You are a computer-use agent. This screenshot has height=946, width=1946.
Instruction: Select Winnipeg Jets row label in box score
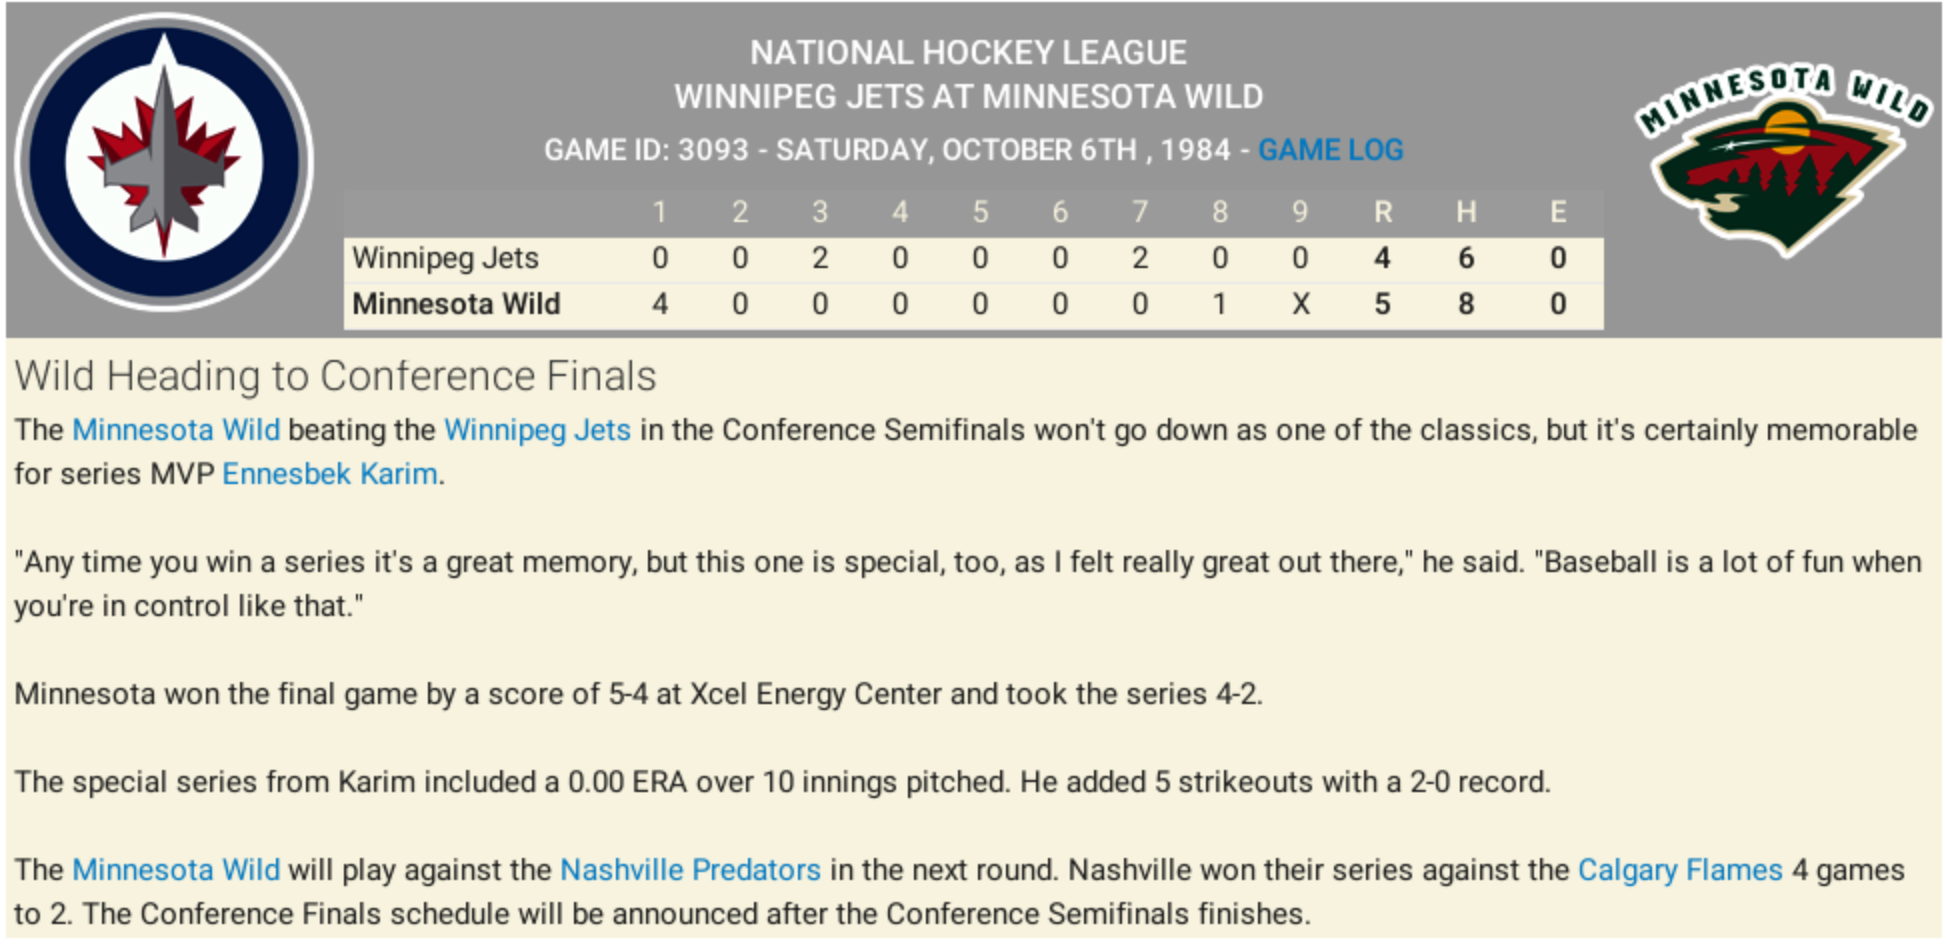(x=445, y=258)
